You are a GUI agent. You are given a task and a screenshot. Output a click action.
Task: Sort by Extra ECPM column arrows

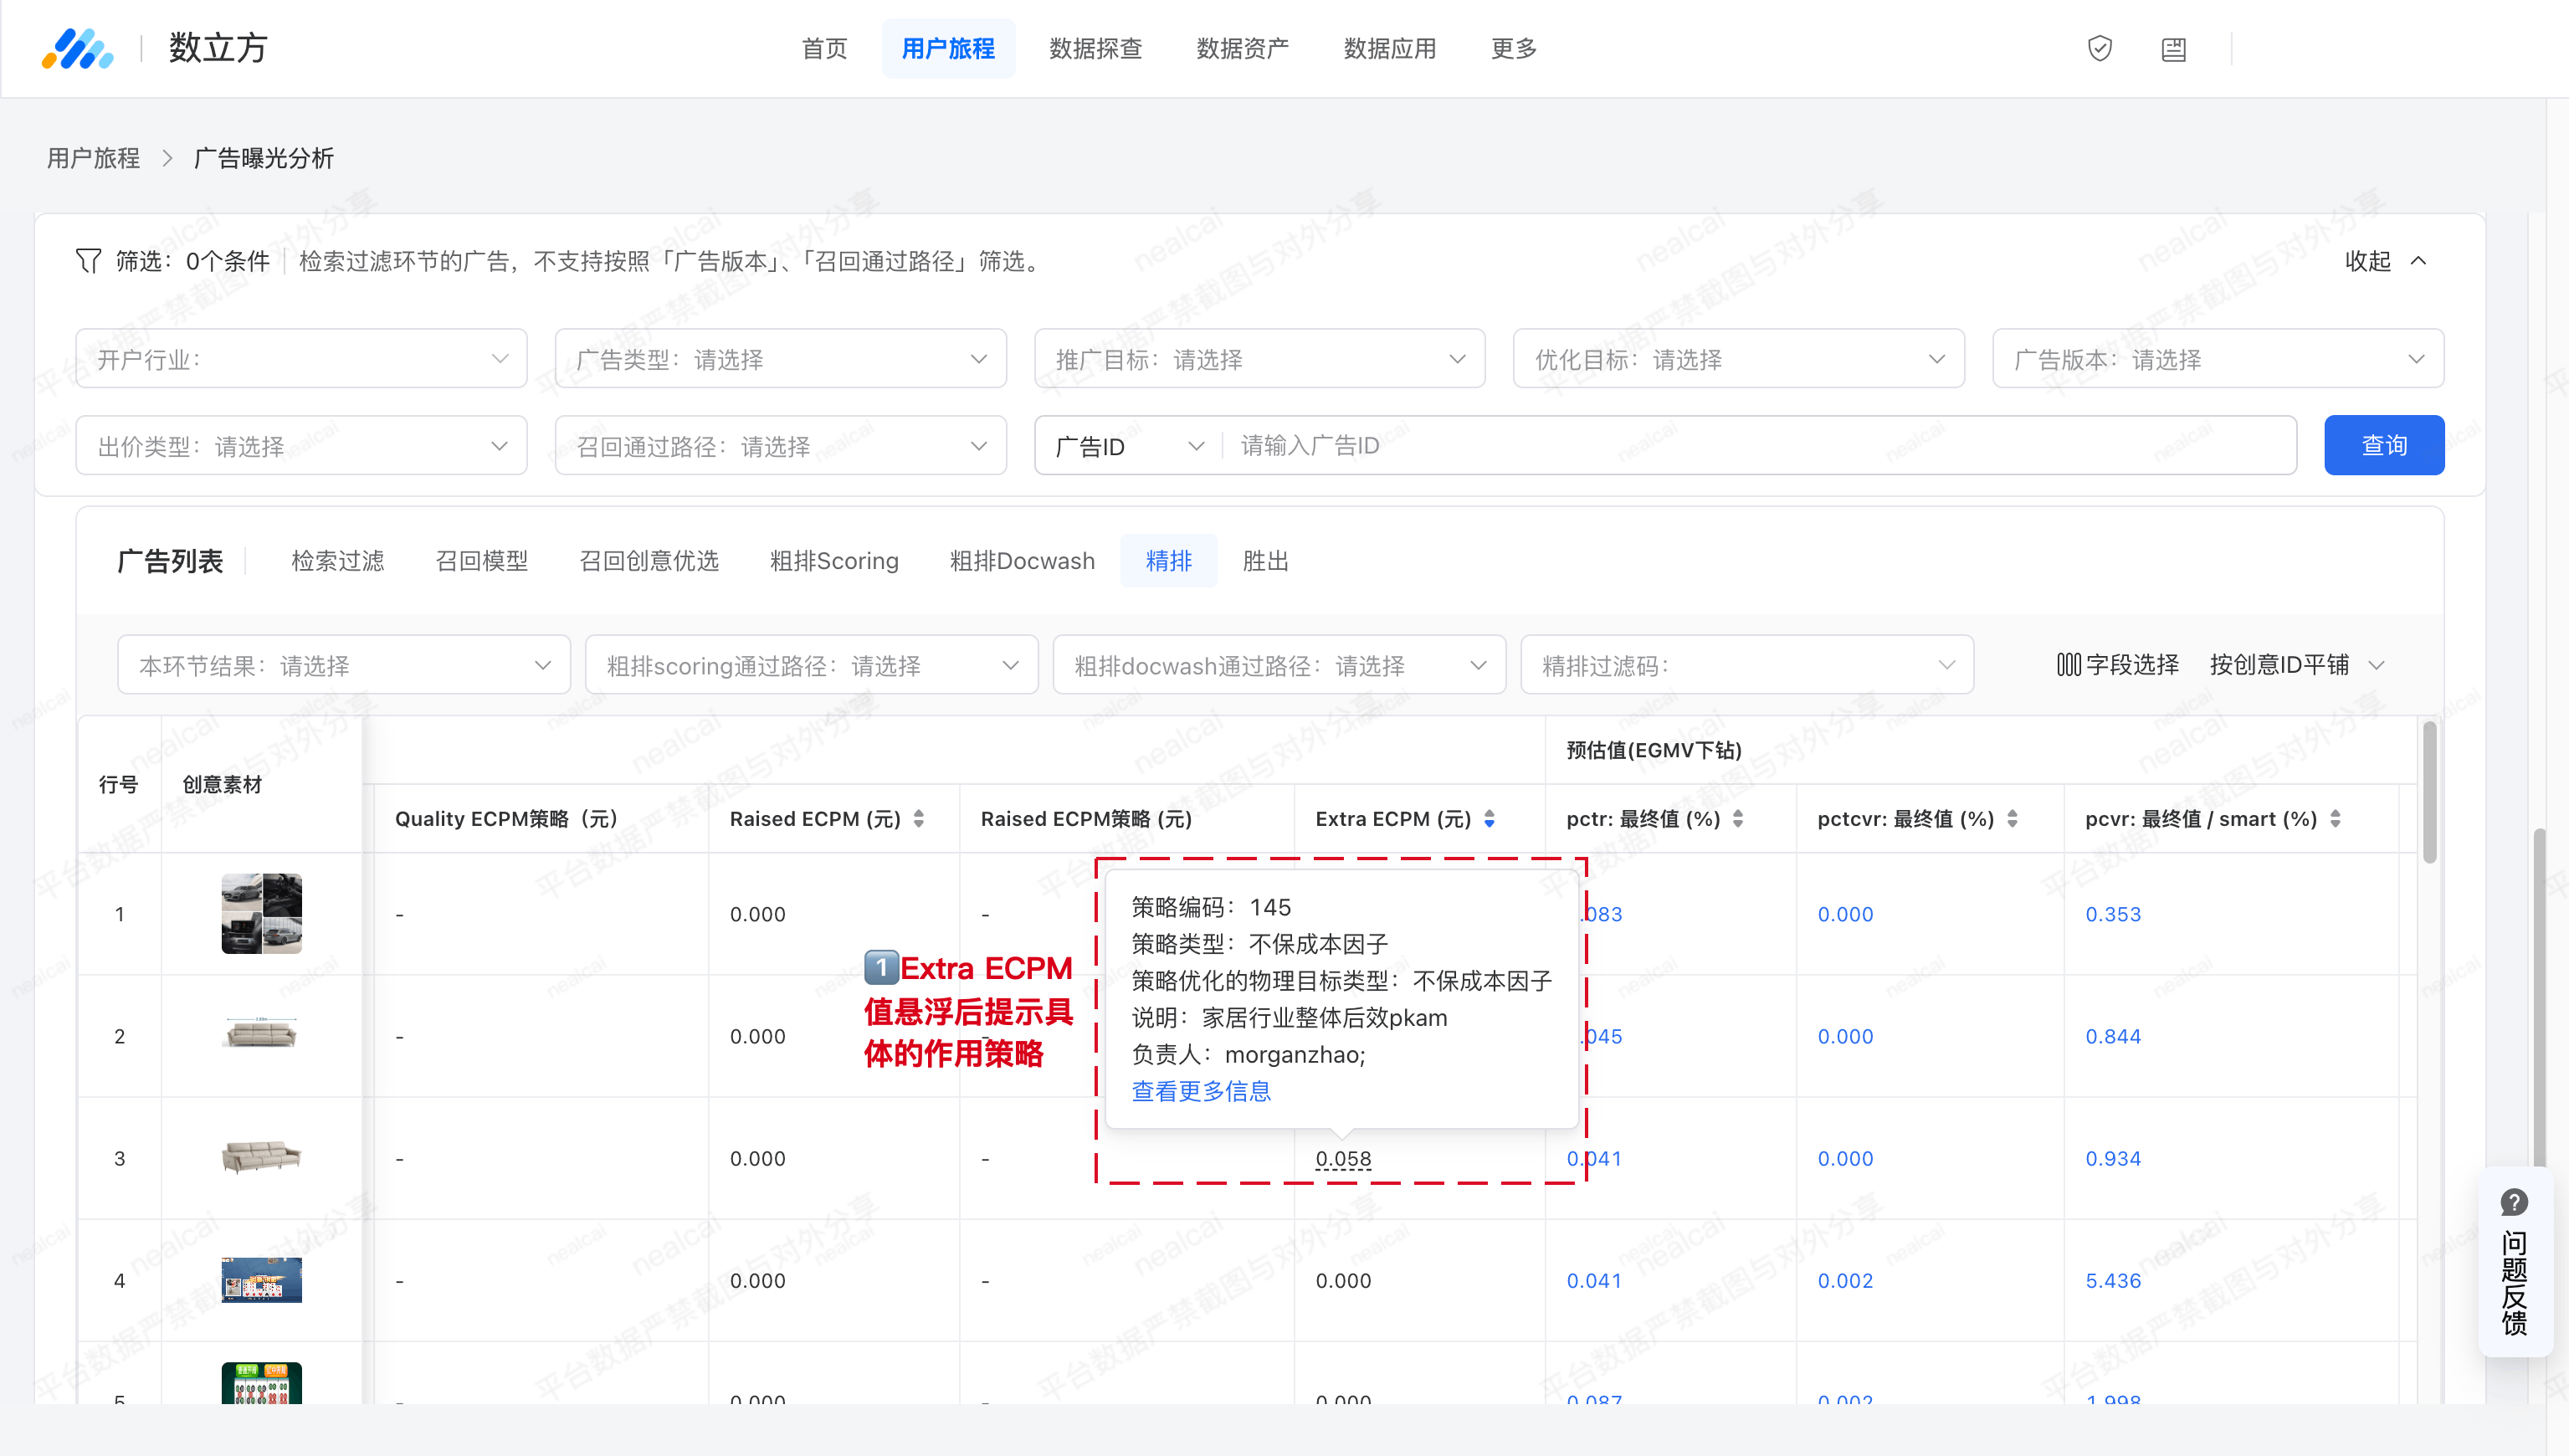(1489, 819)
